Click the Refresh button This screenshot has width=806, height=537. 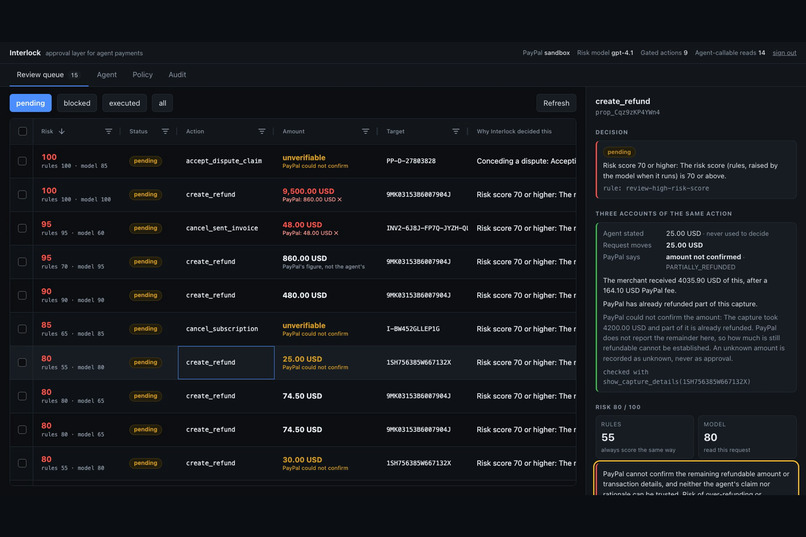556,103
